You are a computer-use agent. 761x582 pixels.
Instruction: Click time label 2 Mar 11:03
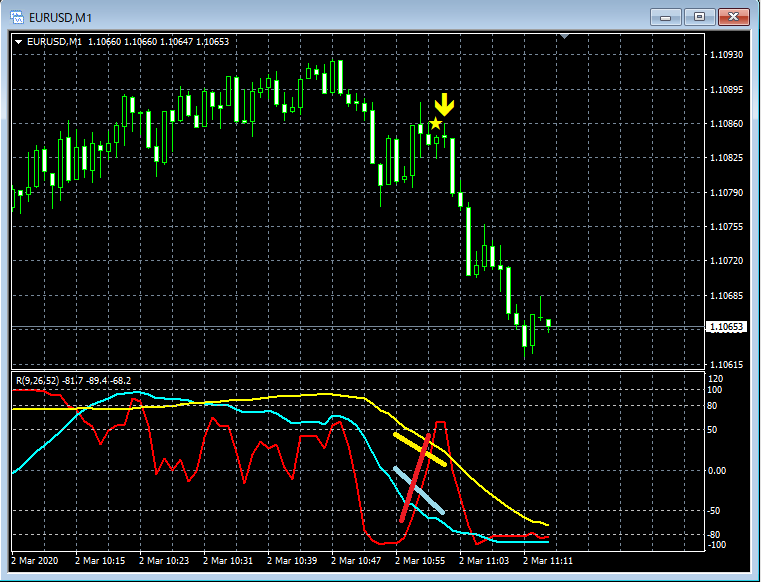pos(484,561)
